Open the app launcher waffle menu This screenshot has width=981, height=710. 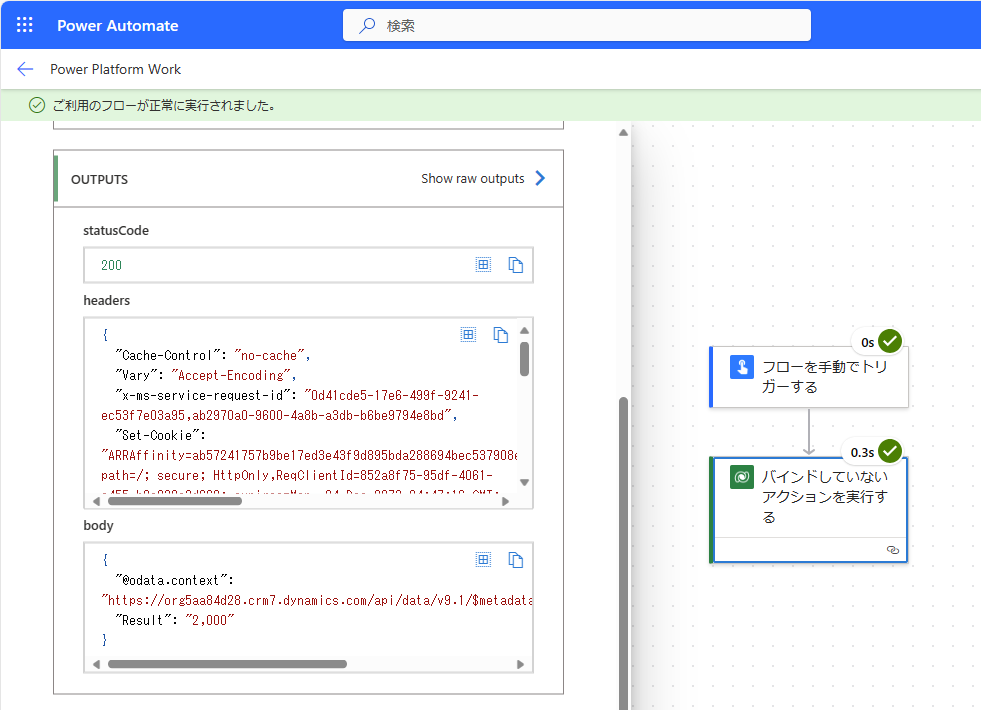(24, 25)
